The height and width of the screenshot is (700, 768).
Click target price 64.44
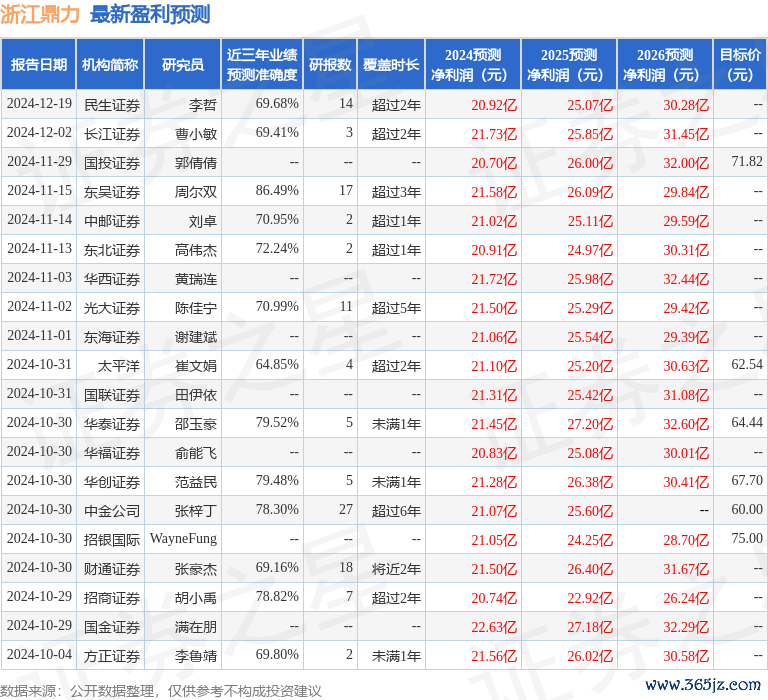coord(747,422)
